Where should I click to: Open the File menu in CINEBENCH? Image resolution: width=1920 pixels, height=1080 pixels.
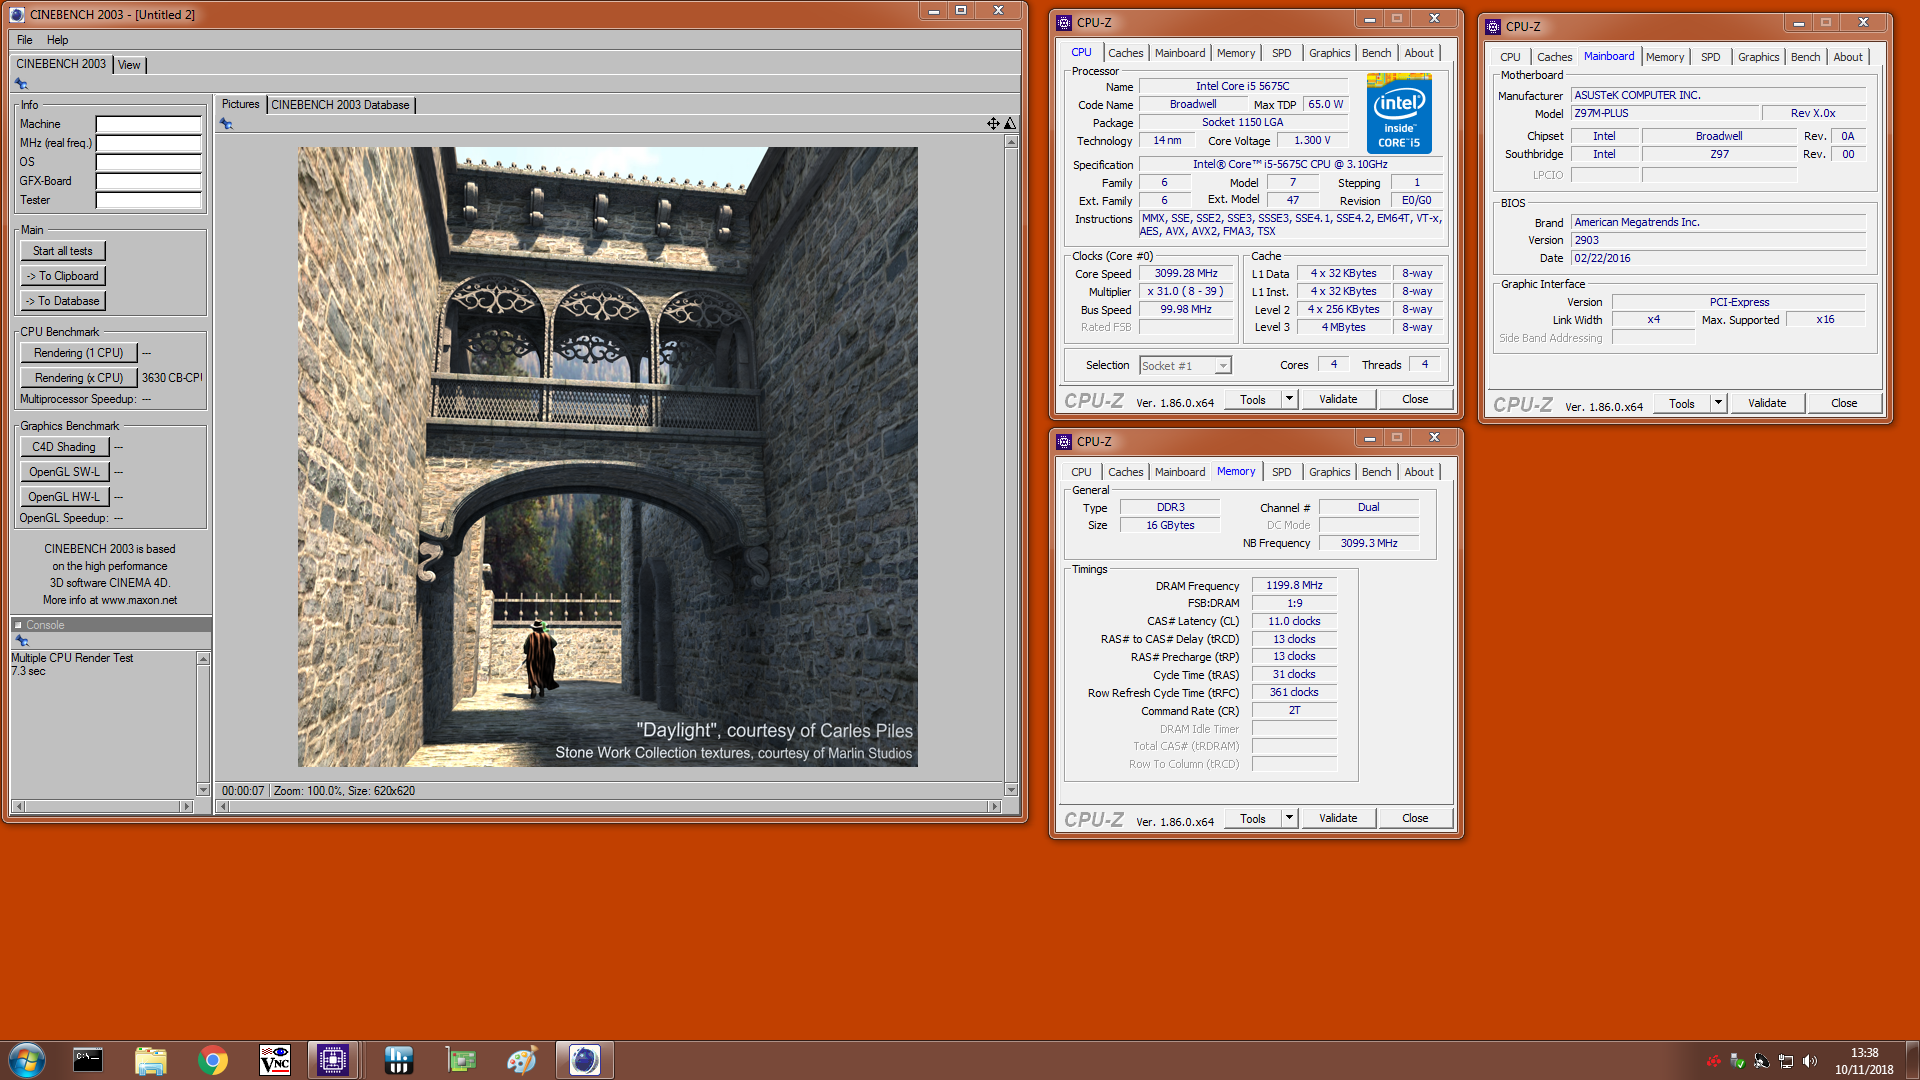coord(25,40)
